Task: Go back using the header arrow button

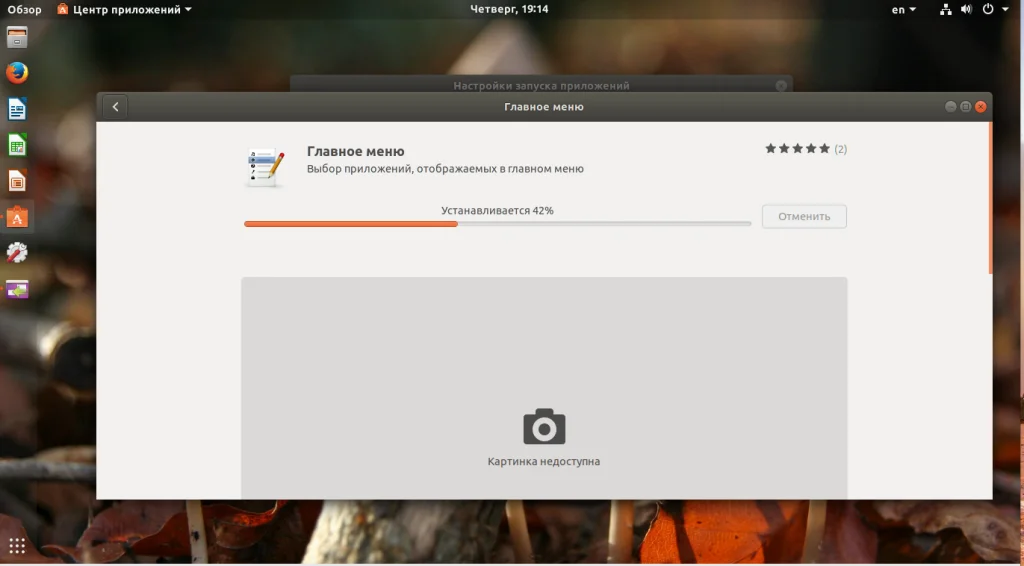Action: pos(116,107)
